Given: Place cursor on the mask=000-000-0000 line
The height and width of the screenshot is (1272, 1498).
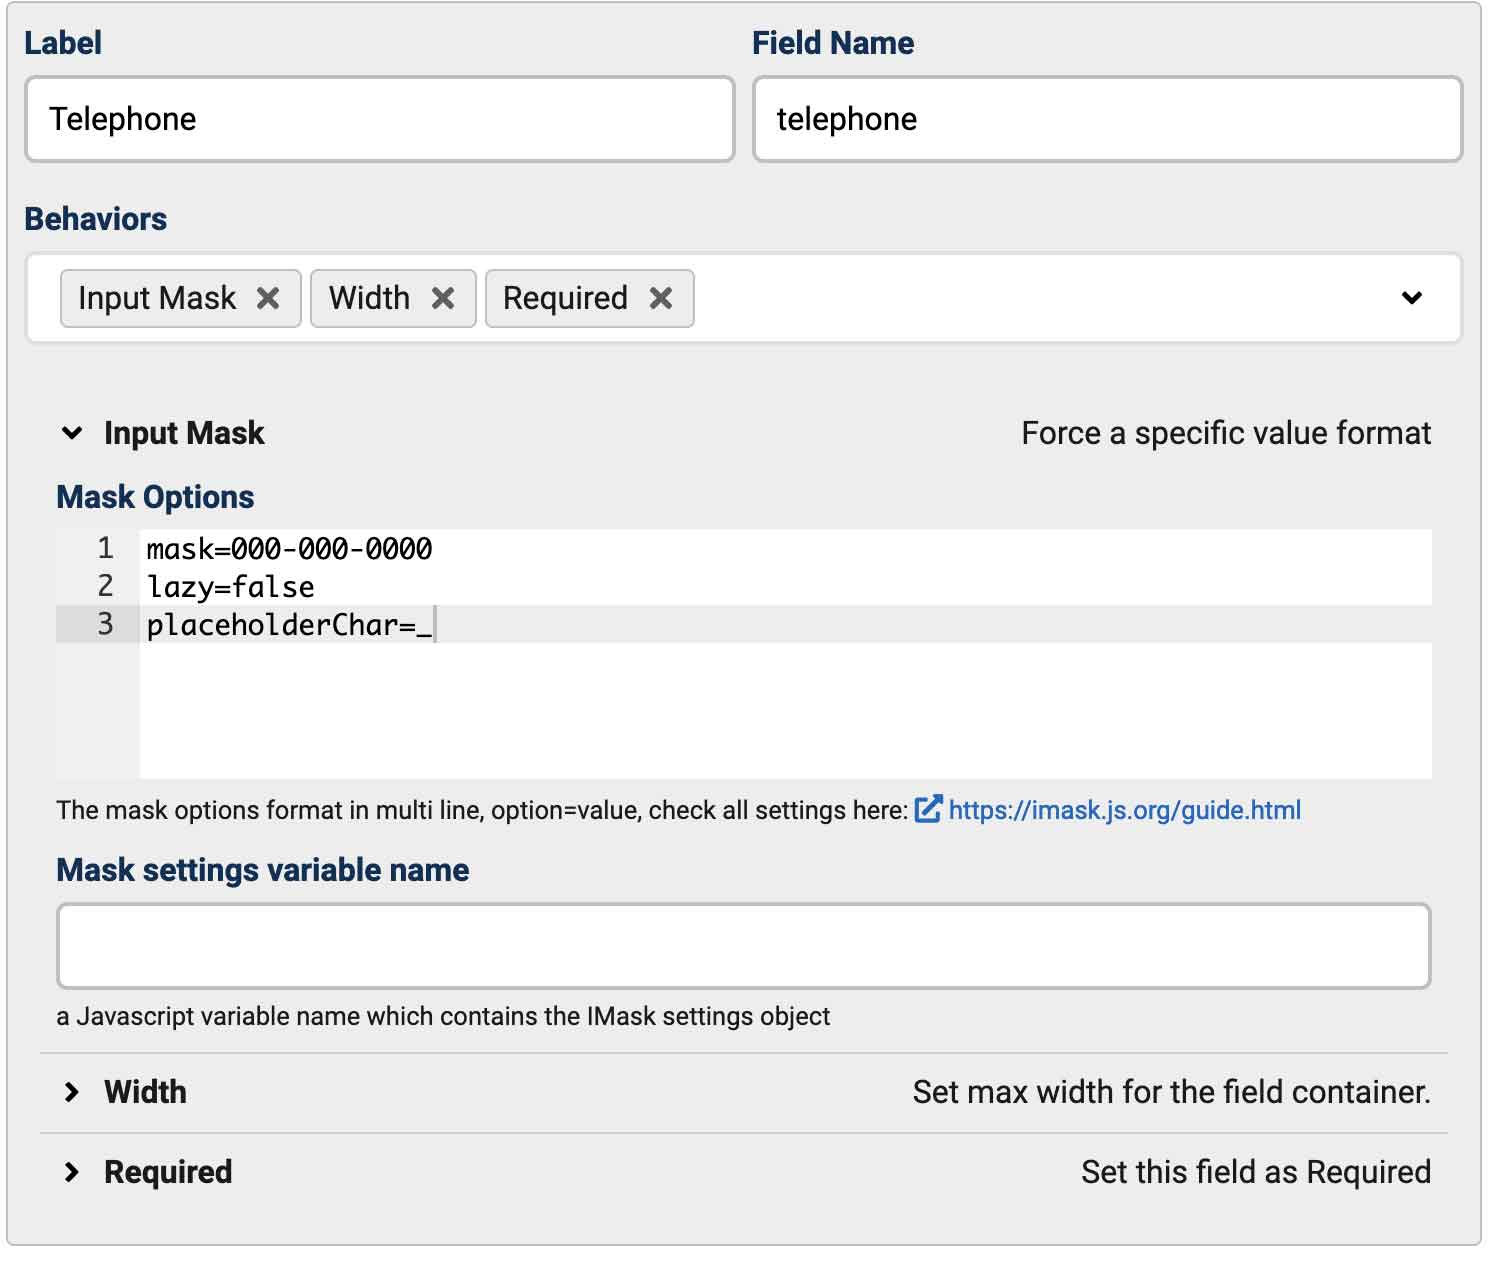Looking at the screenshot, I should 290,549.
